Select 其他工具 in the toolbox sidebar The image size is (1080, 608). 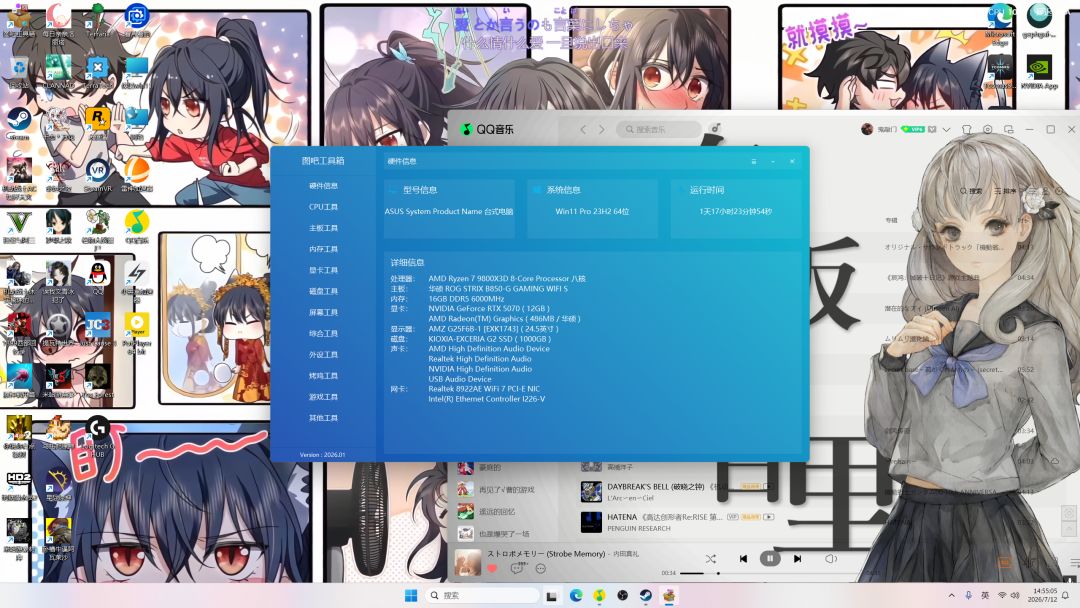click(x=323, y=418)
